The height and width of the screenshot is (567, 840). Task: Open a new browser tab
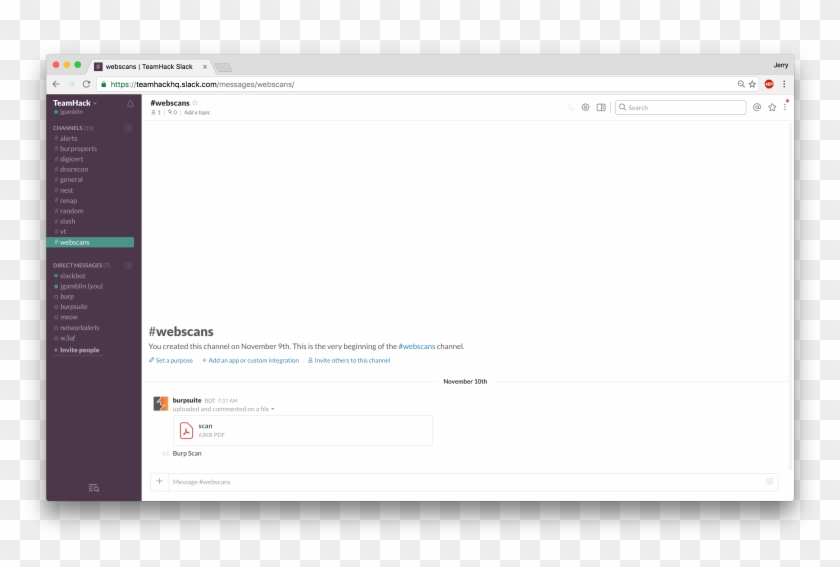point(223,67)
